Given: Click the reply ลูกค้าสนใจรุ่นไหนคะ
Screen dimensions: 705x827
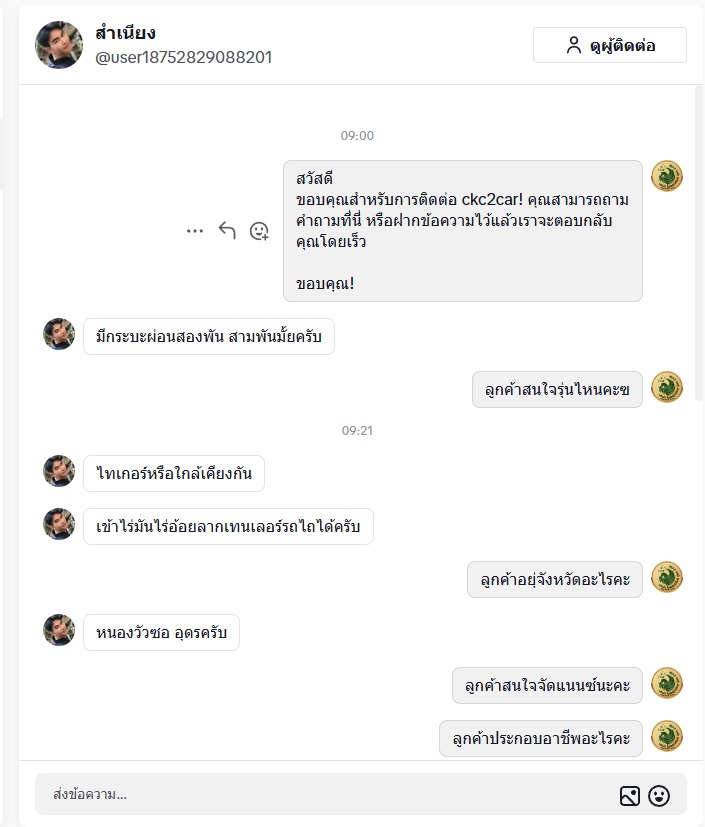Looking at the screenshot, I should [x=557, y=389].
